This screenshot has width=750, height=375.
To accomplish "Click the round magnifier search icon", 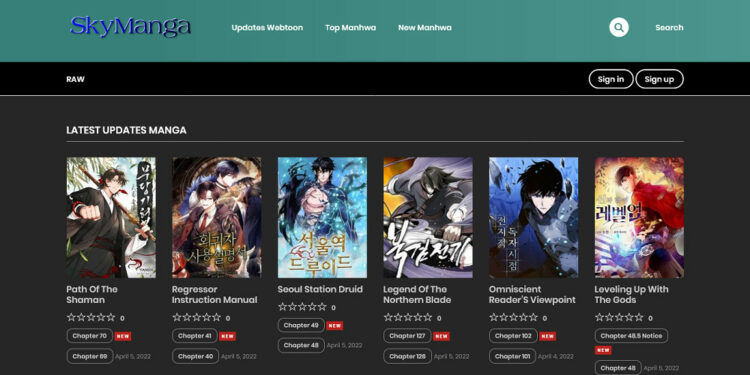I will [618, 27].
